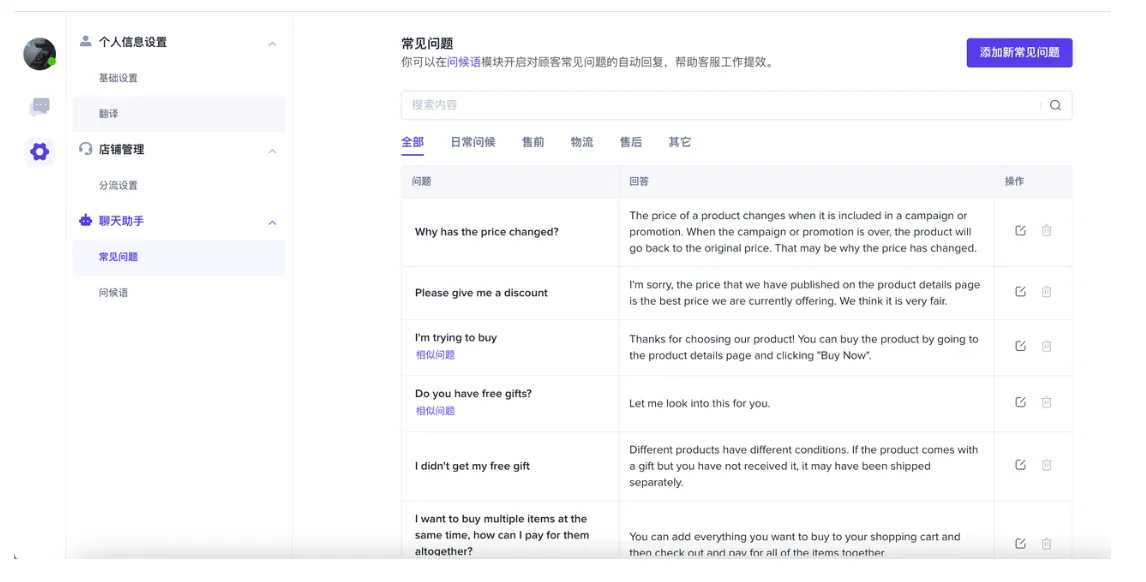
Task: Edit the 'buy multiple items' FAQ entry
Action: 1020,543
